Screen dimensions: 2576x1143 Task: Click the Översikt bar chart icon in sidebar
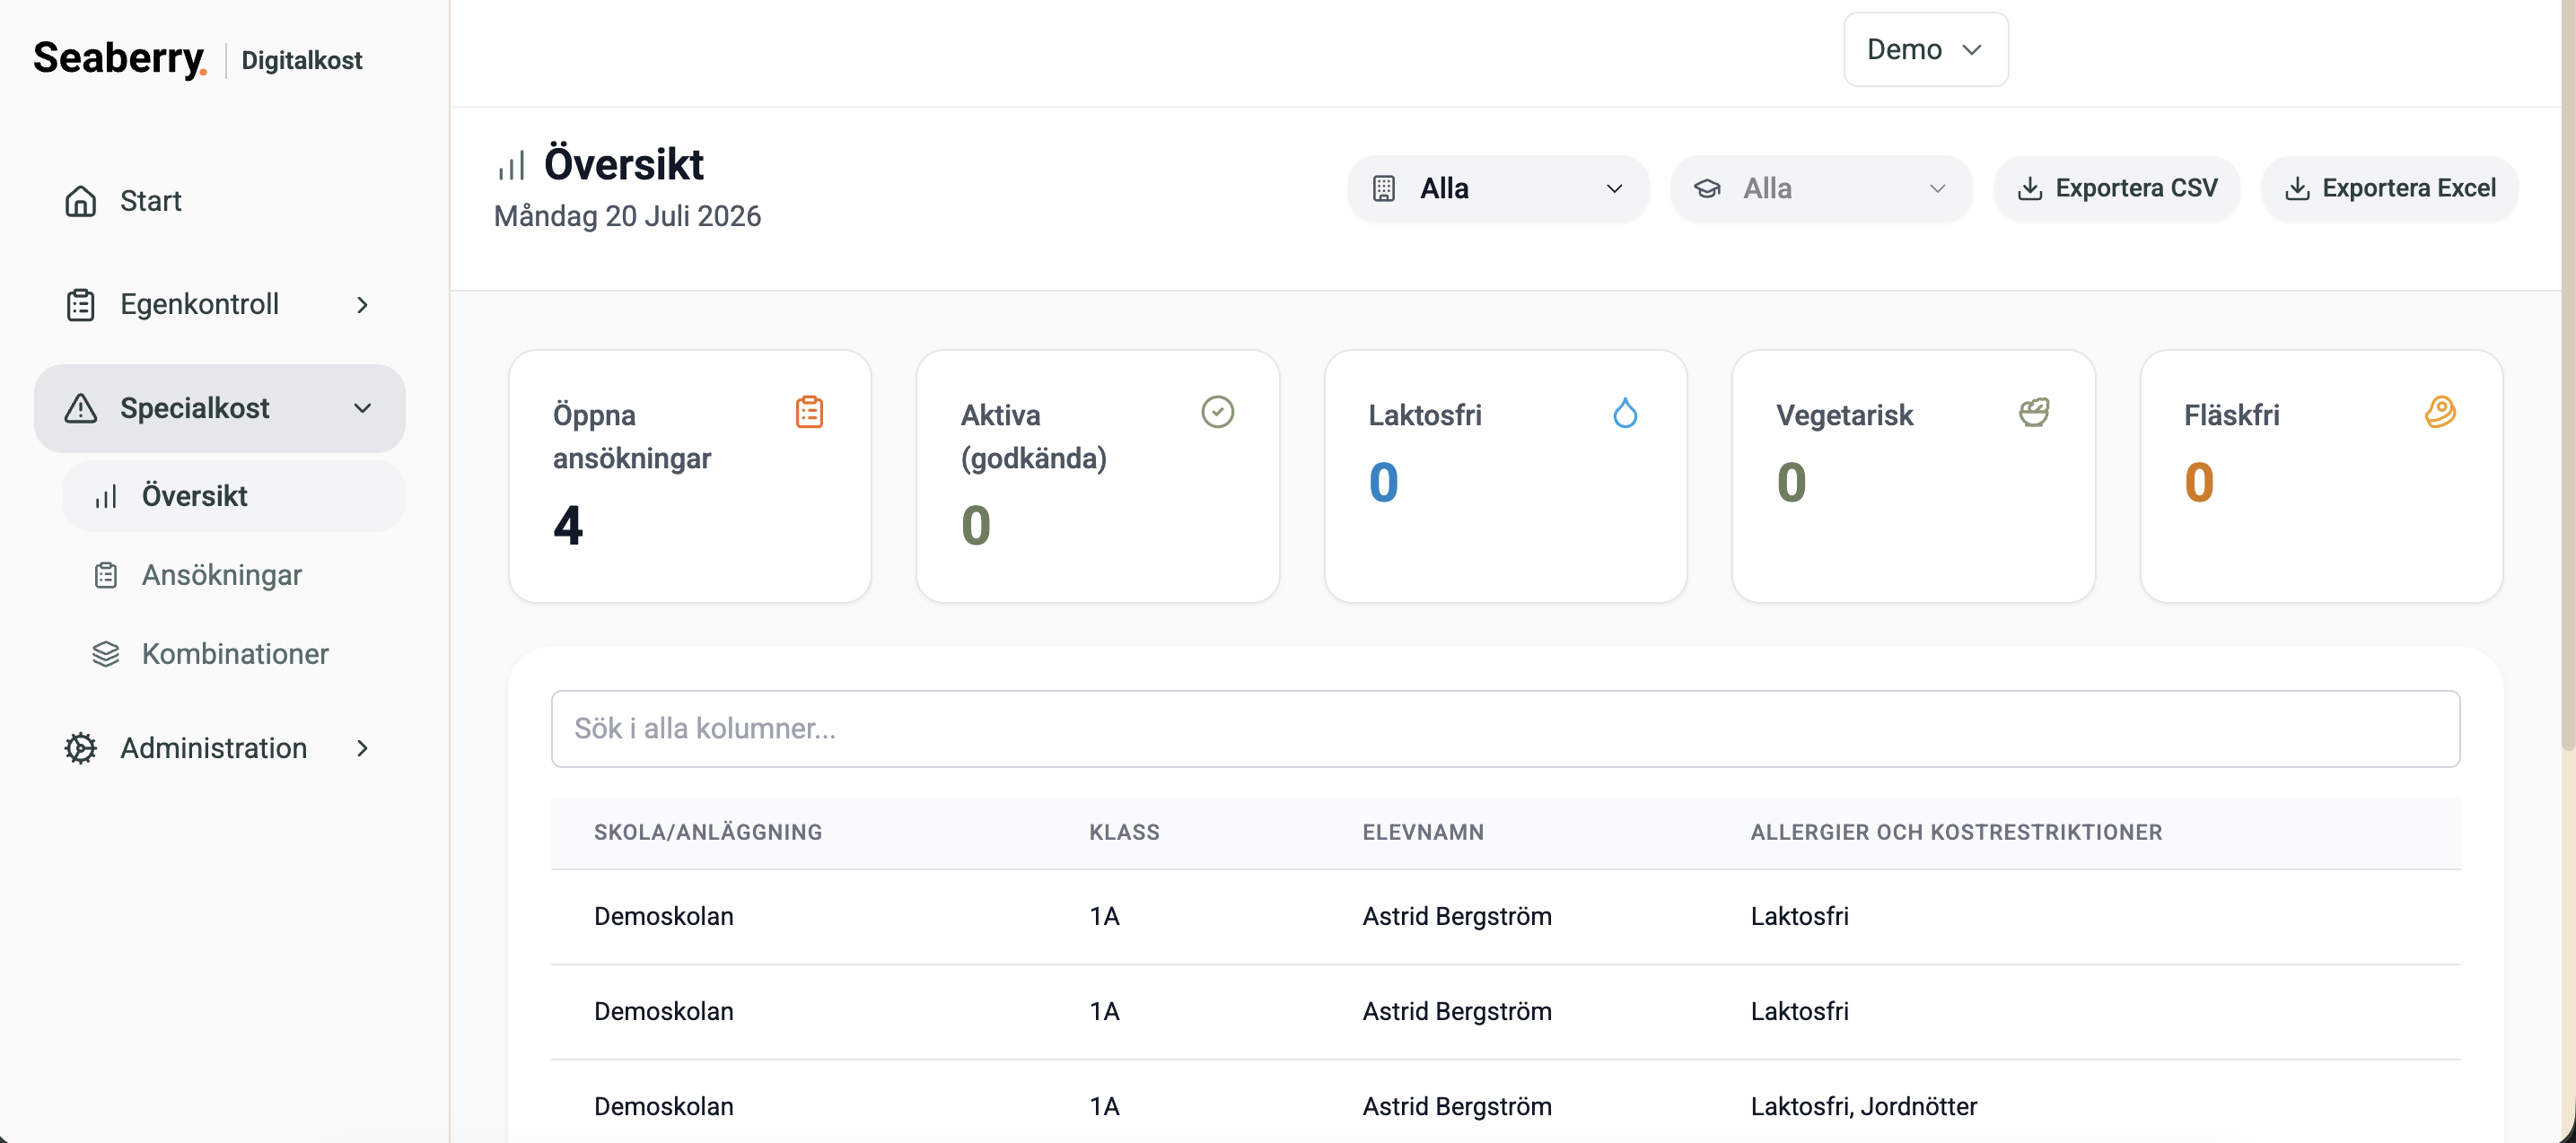click(x=106, y=496)
